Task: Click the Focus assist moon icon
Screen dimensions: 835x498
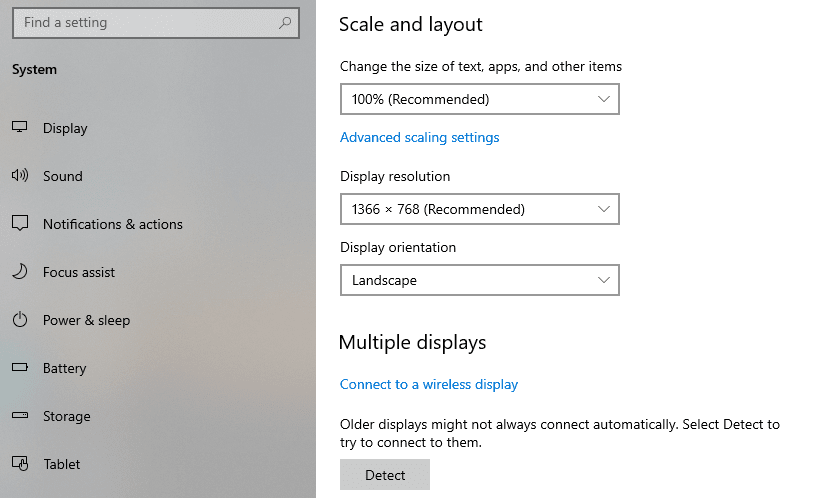Action: point(19,272)
